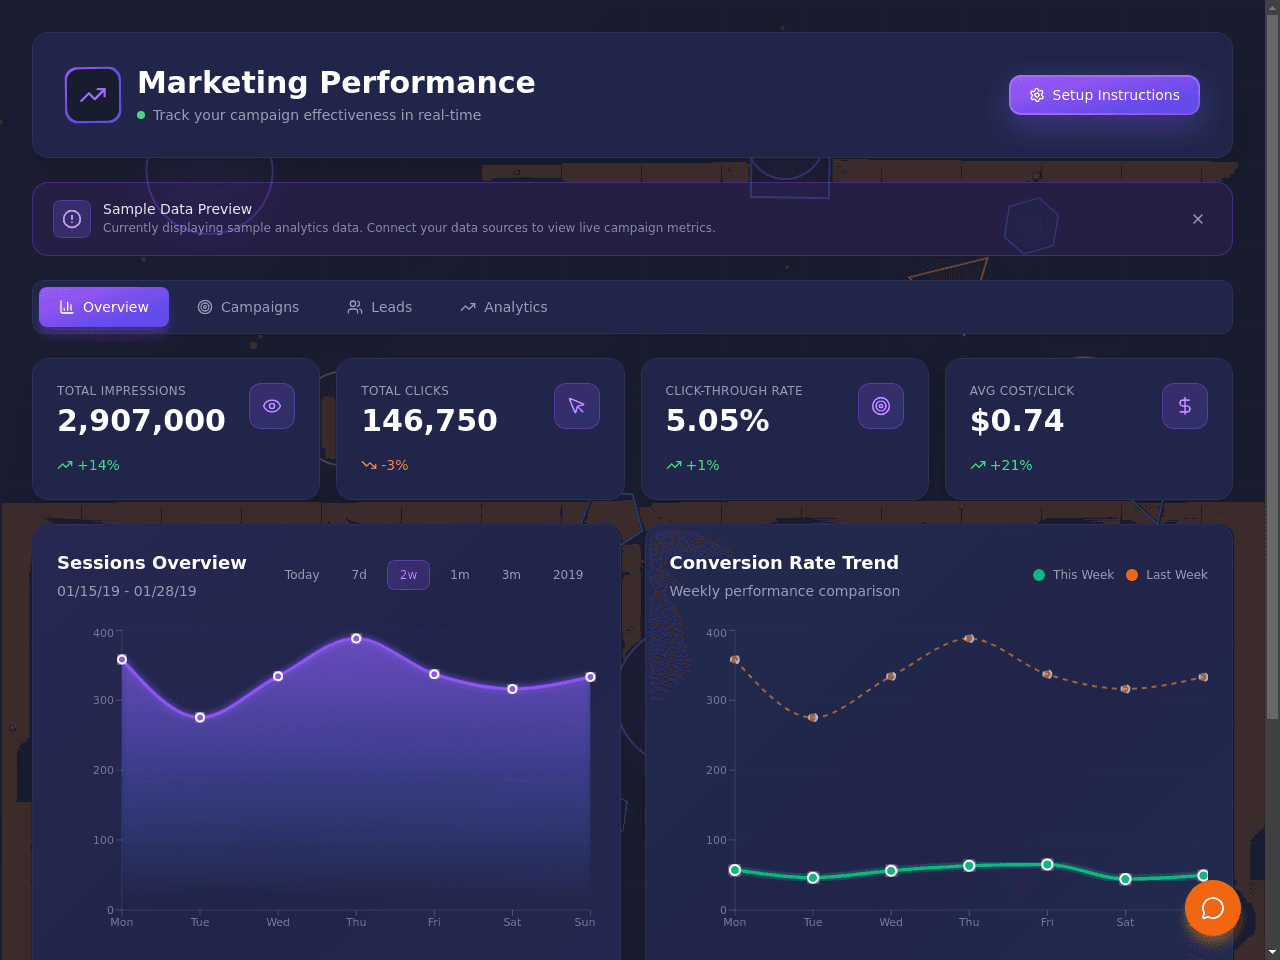Viewport: 1280px width, 960px height.
Task: Click the 01/15/19 - 01/28/19 date range
Action: [127, 591]
